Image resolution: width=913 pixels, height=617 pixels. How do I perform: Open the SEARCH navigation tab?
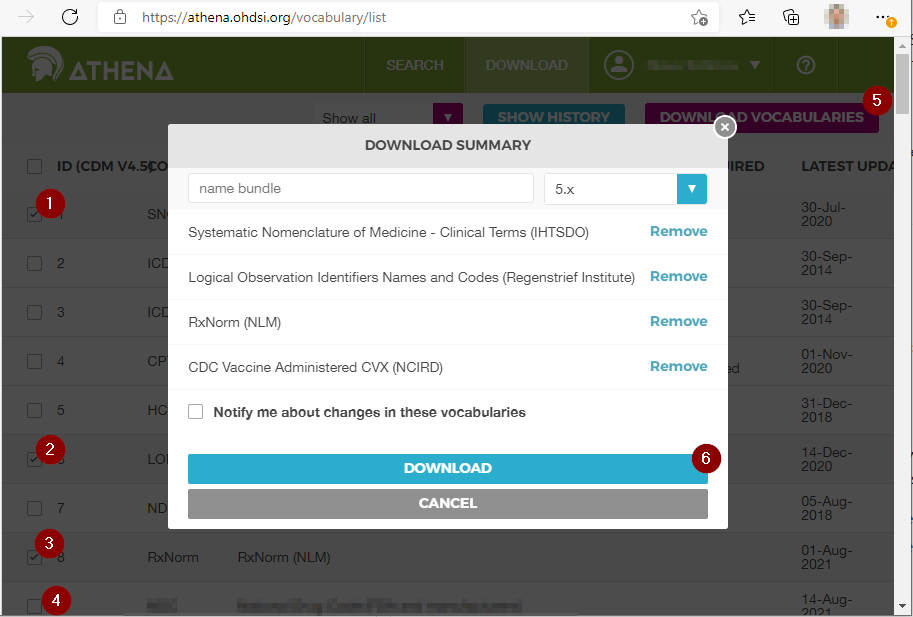[415, 65]
